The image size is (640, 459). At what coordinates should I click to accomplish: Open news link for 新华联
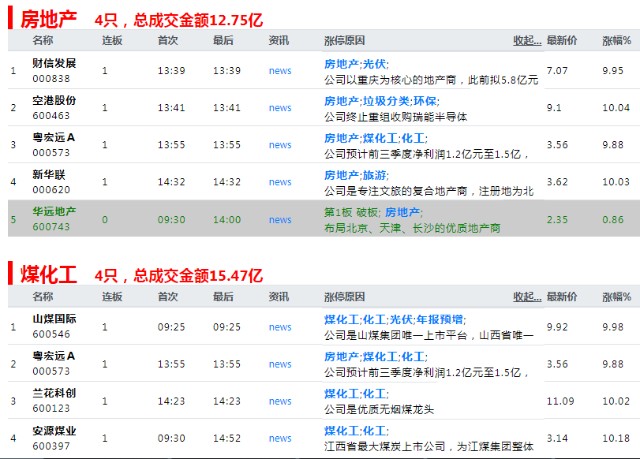280,182
